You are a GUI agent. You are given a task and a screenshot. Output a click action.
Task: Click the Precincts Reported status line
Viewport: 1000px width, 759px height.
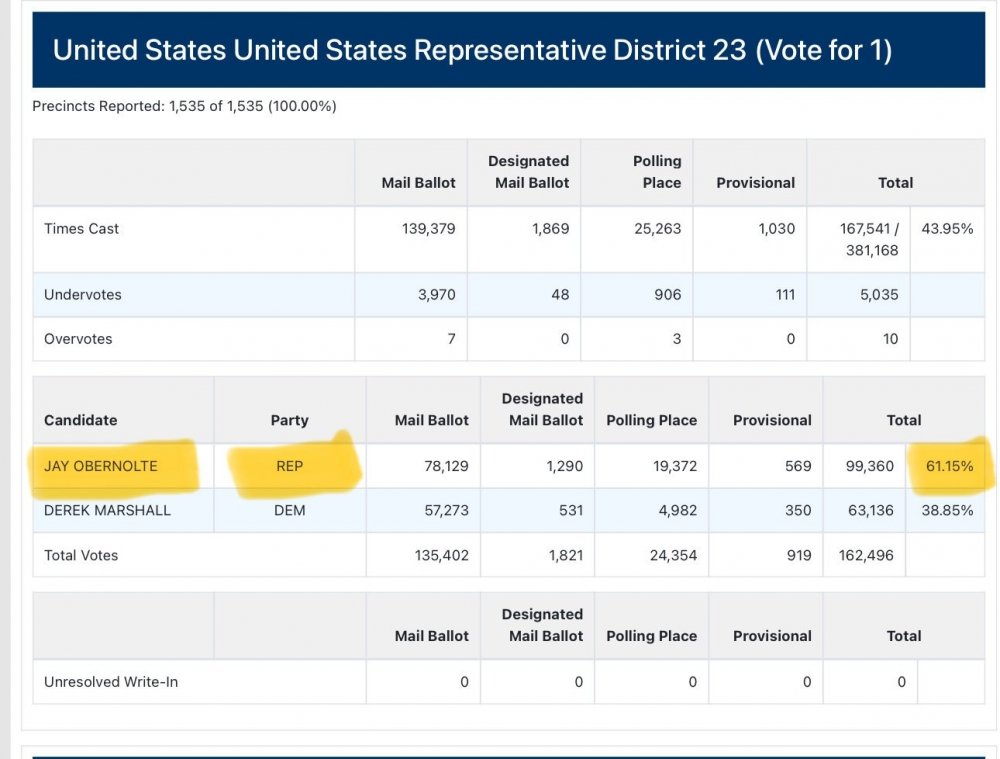(184, 106)
